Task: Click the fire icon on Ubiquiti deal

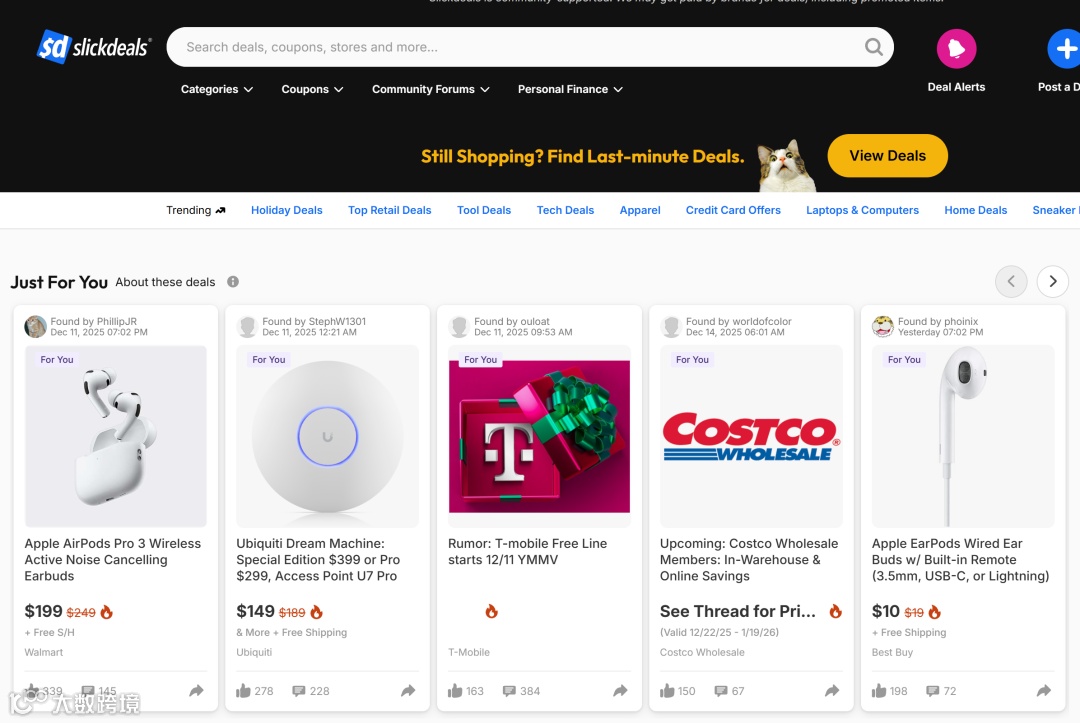Action: click(316, 611)
